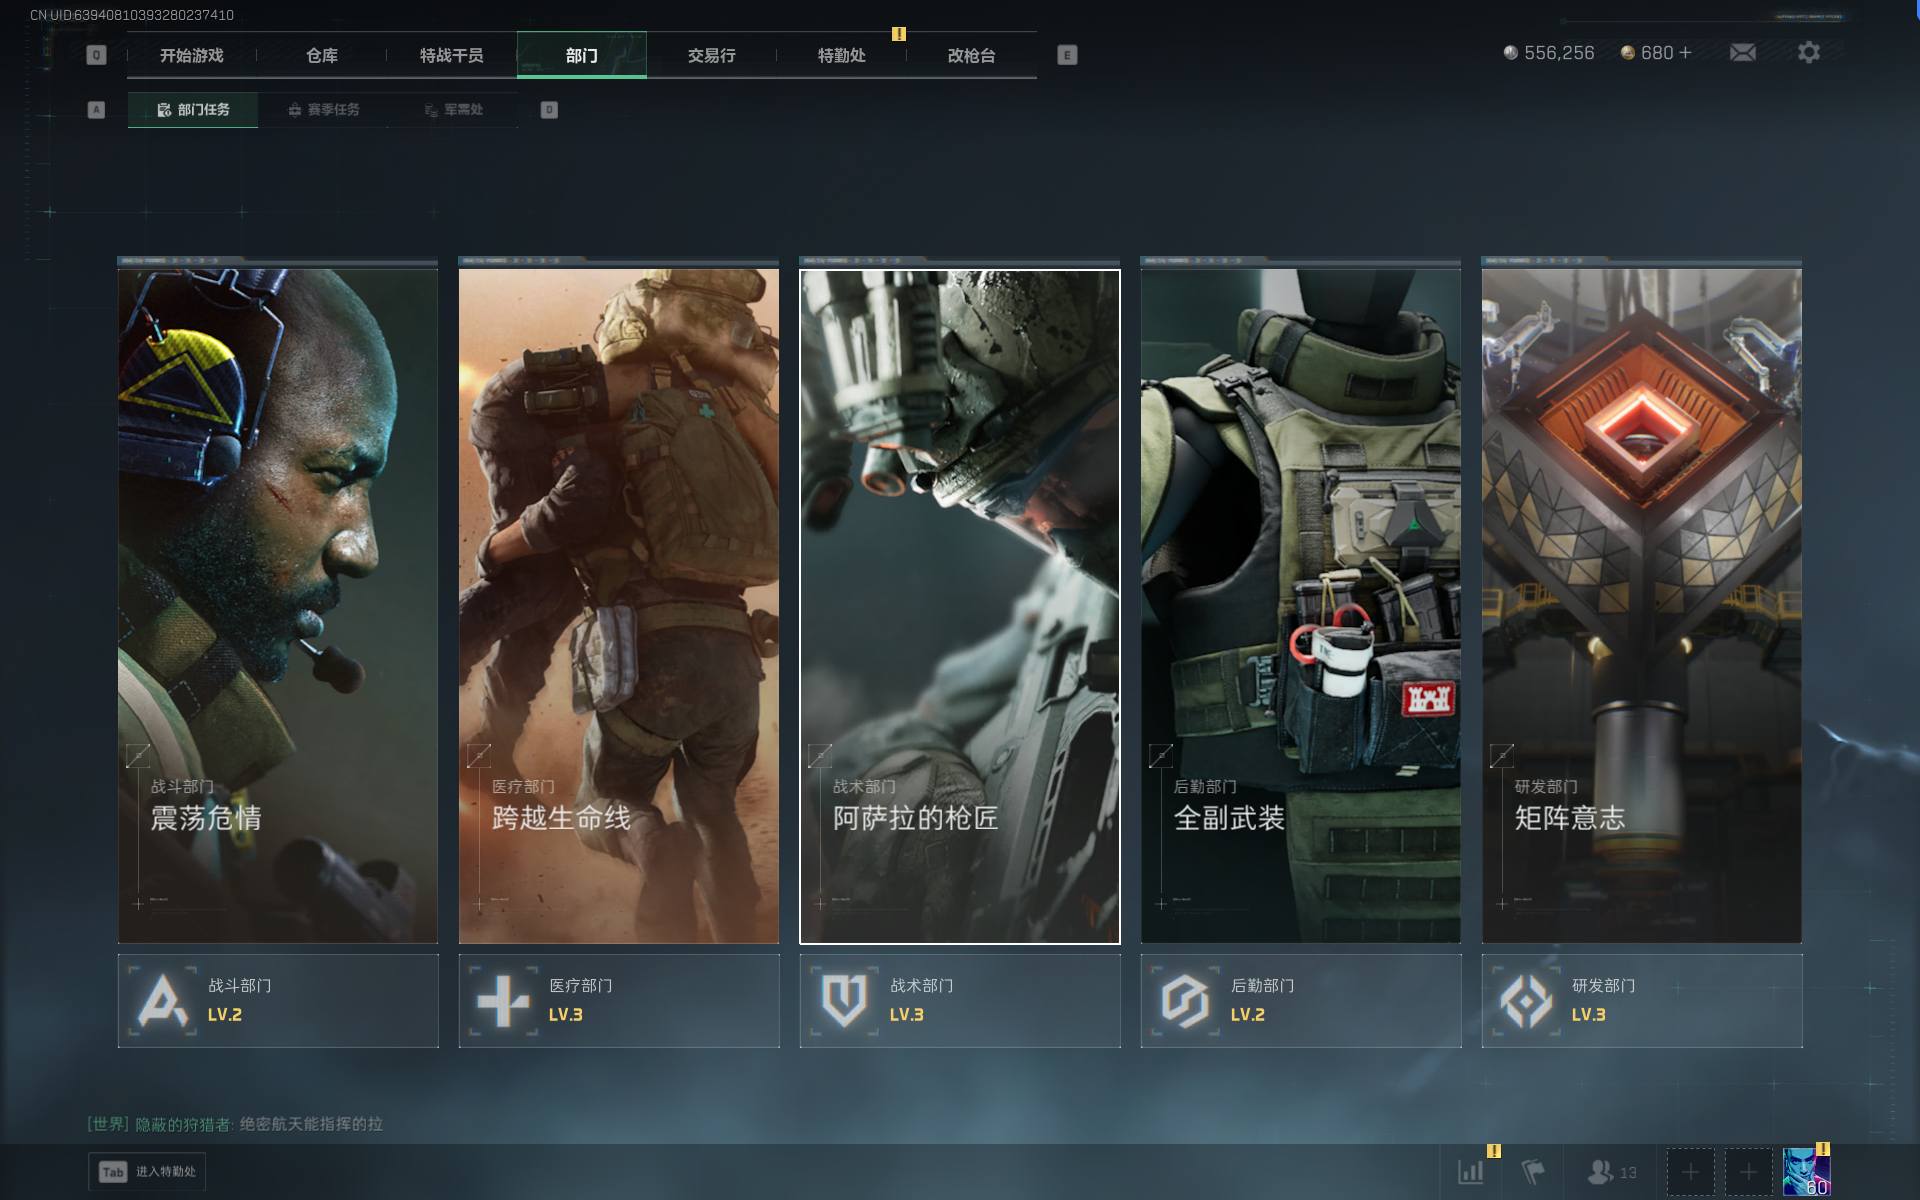The height and width of the screenshot is (1200, 1920).
Task: Open the 震荡危情 combat department card
Action: pos(278,605)
